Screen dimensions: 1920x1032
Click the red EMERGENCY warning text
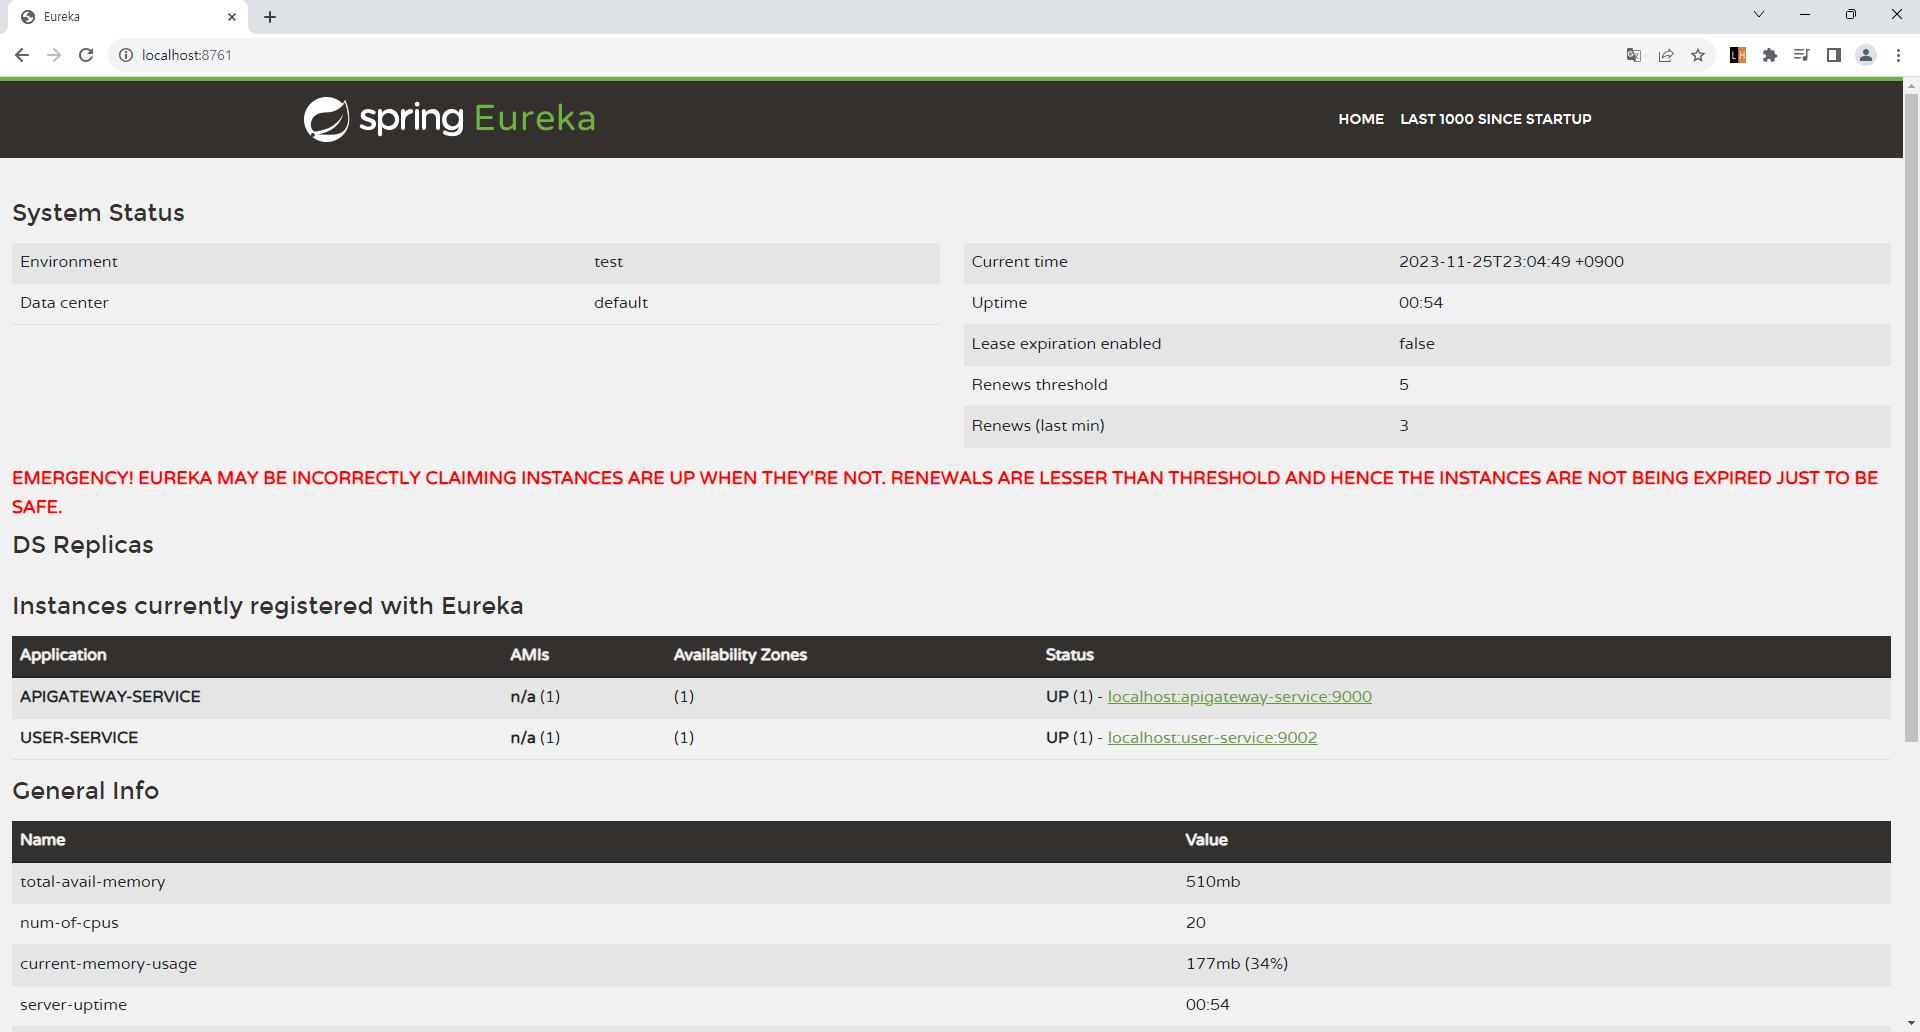click(946, 492)
